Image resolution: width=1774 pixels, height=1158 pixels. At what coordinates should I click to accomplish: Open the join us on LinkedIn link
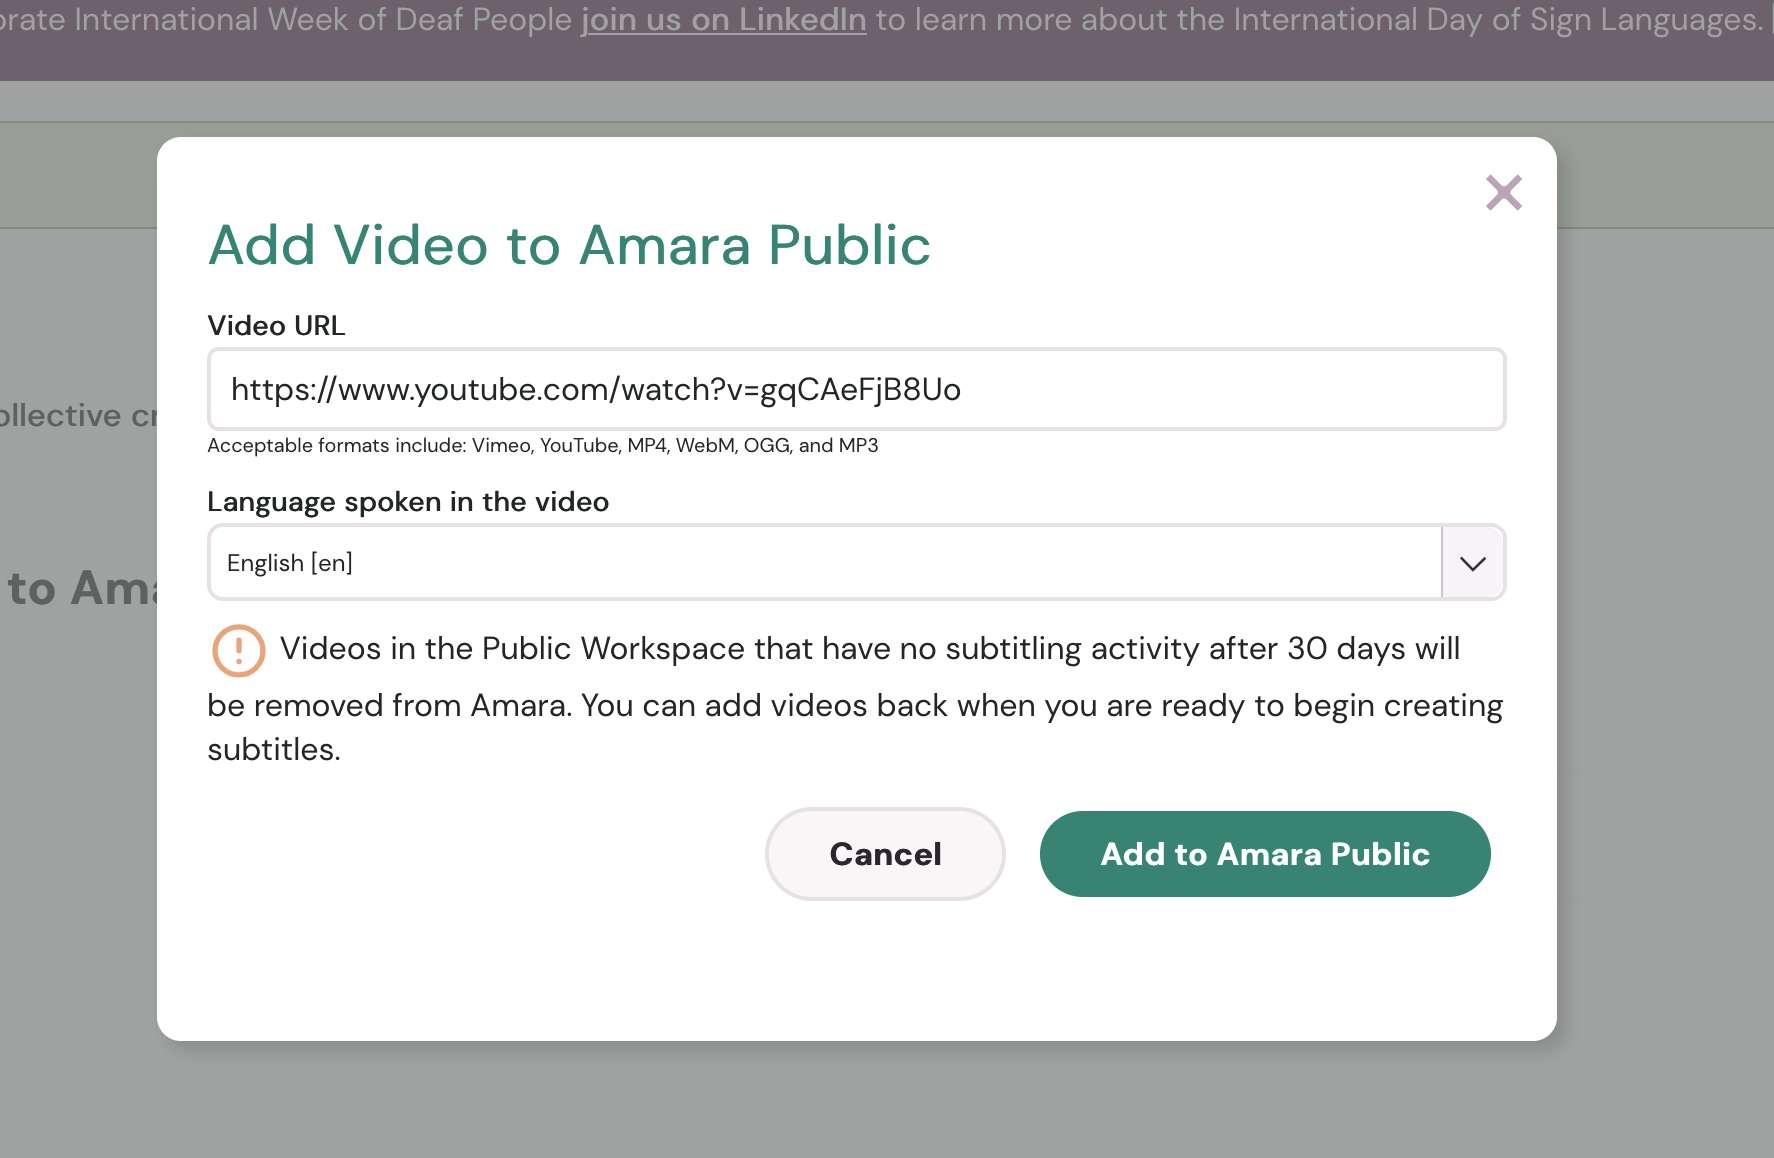coord(723,20)
